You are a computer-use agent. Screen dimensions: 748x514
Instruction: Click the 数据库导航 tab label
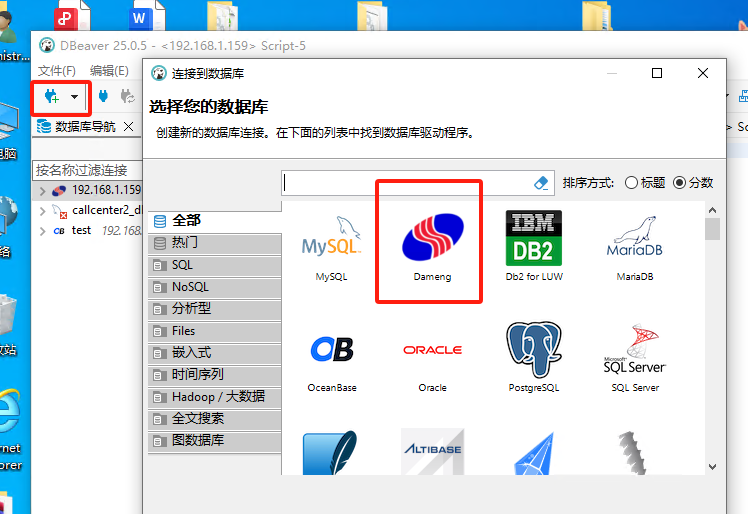[85, 126]
